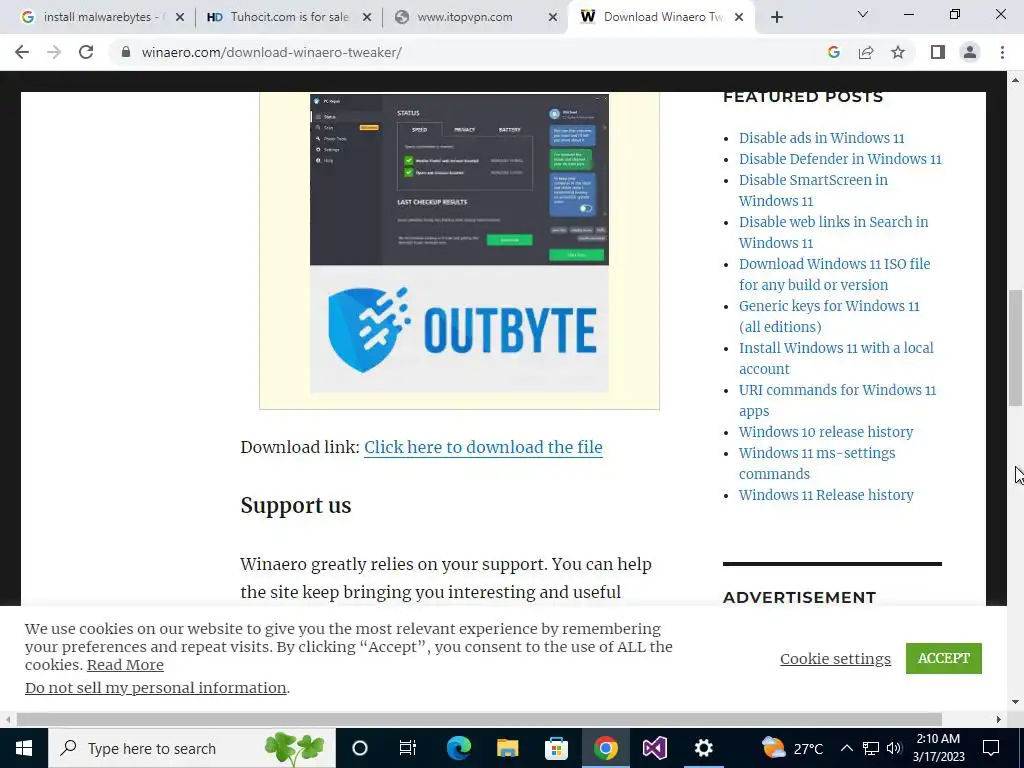Open network status tray icon
This screenshot has width=1024, height=768.
871,748
